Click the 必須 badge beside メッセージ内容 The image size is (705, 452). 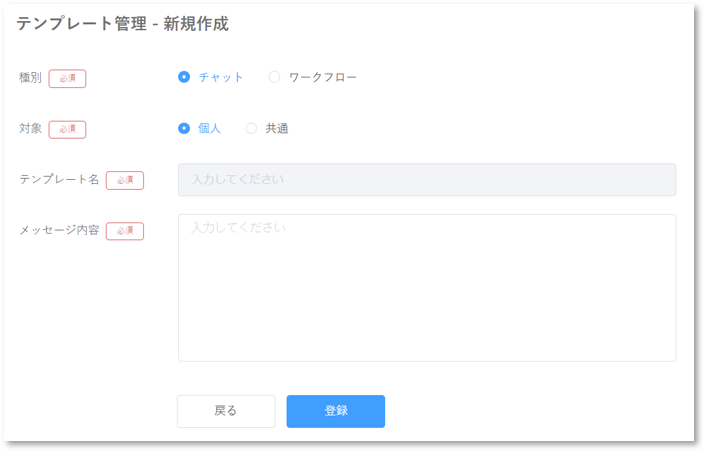[x=125, y=231]
